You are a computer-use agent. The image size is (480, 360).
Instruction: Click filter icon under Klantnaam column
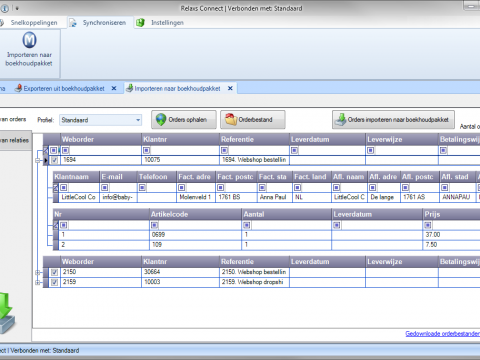(64, 188)
